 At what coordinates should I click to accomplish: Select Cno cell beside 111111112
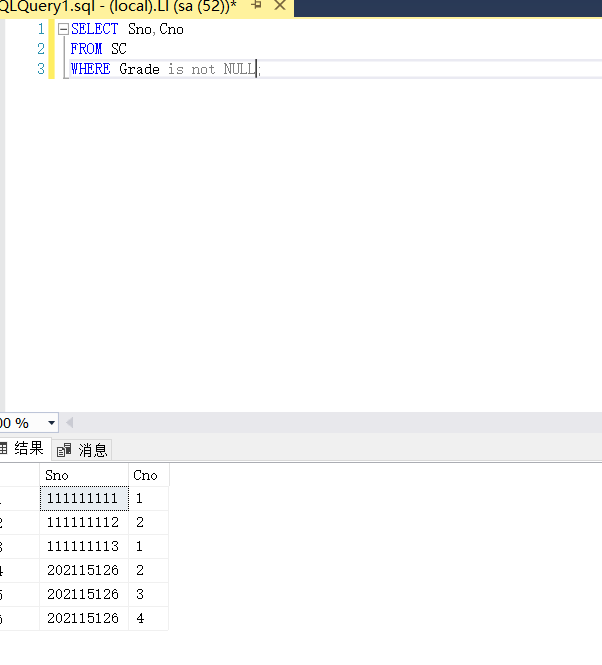pyautogui.click(x=148, y=522)
